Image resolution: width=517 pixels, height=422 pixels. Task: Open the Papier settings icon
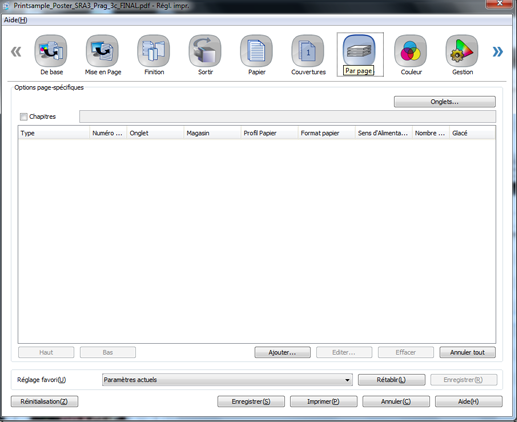coord(256,51)
